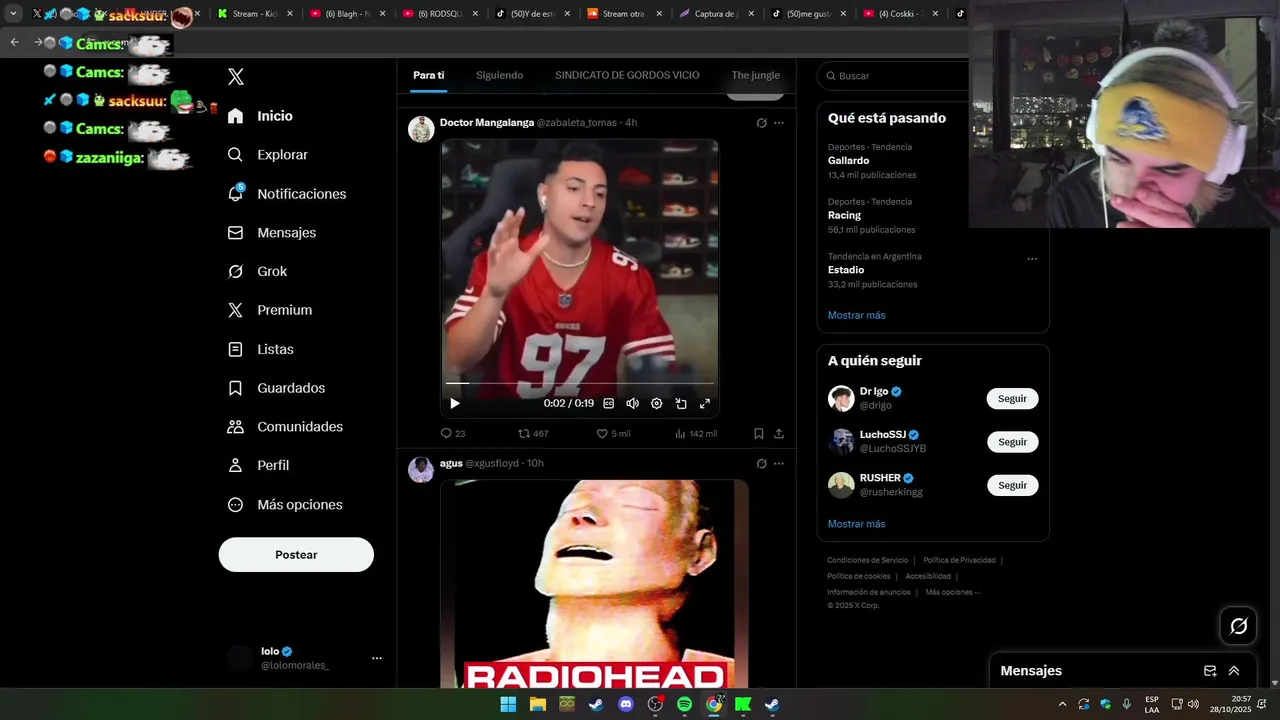Open the Gallardo trending topic
The height and width of the screenshot is (720, 1280).
[848, 160]
